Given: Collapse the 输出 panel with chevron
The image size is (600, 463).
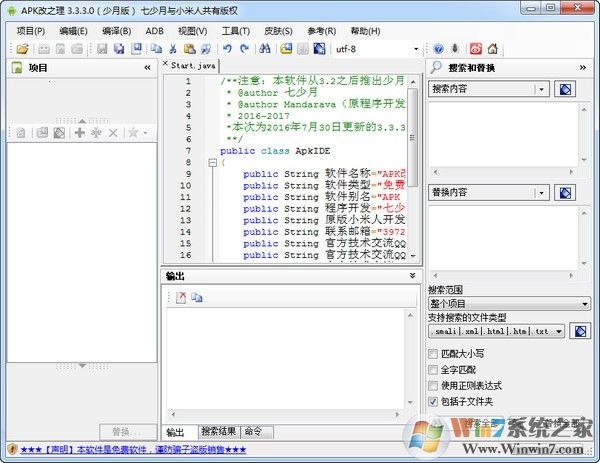Looking at the screenshot, I should (x=412, y=276).
